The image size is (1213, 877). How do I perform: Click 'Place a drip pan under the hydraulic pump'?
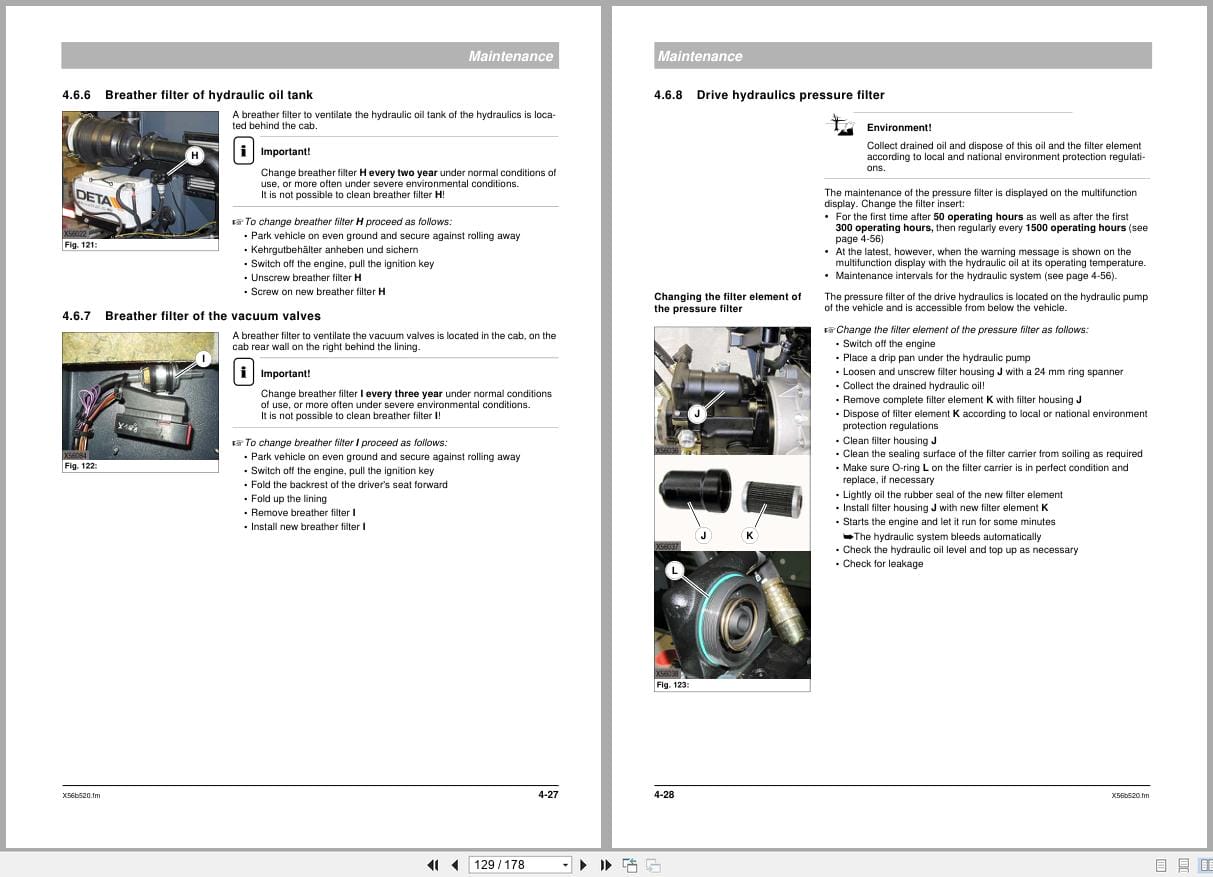click(936, 358)
